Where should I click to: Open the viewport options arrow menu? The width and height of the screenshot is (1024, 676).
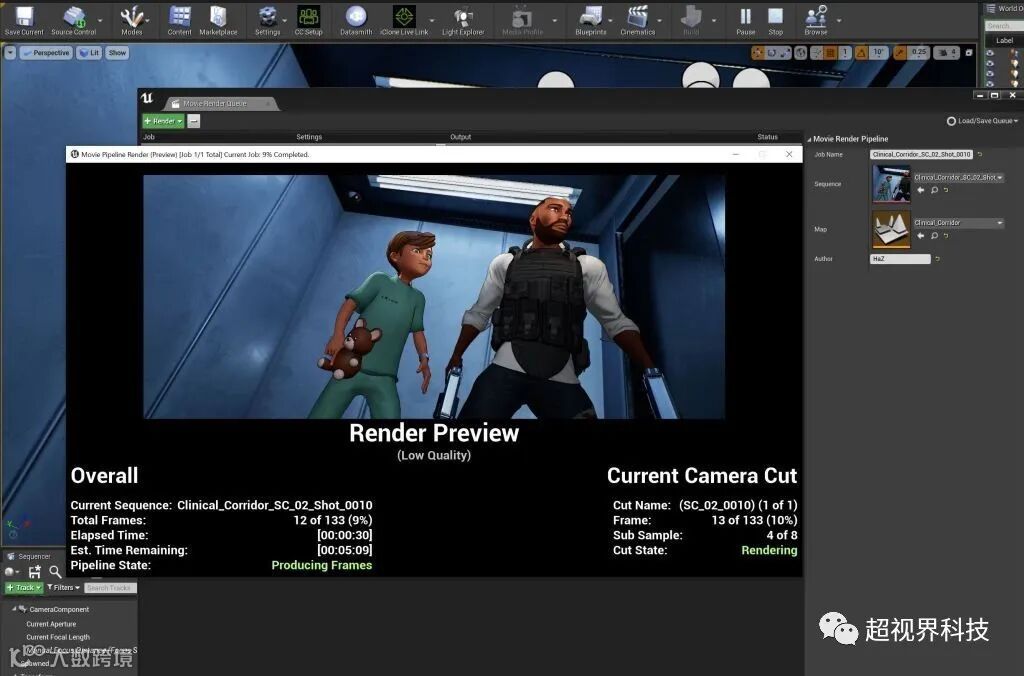click(10, 53)
